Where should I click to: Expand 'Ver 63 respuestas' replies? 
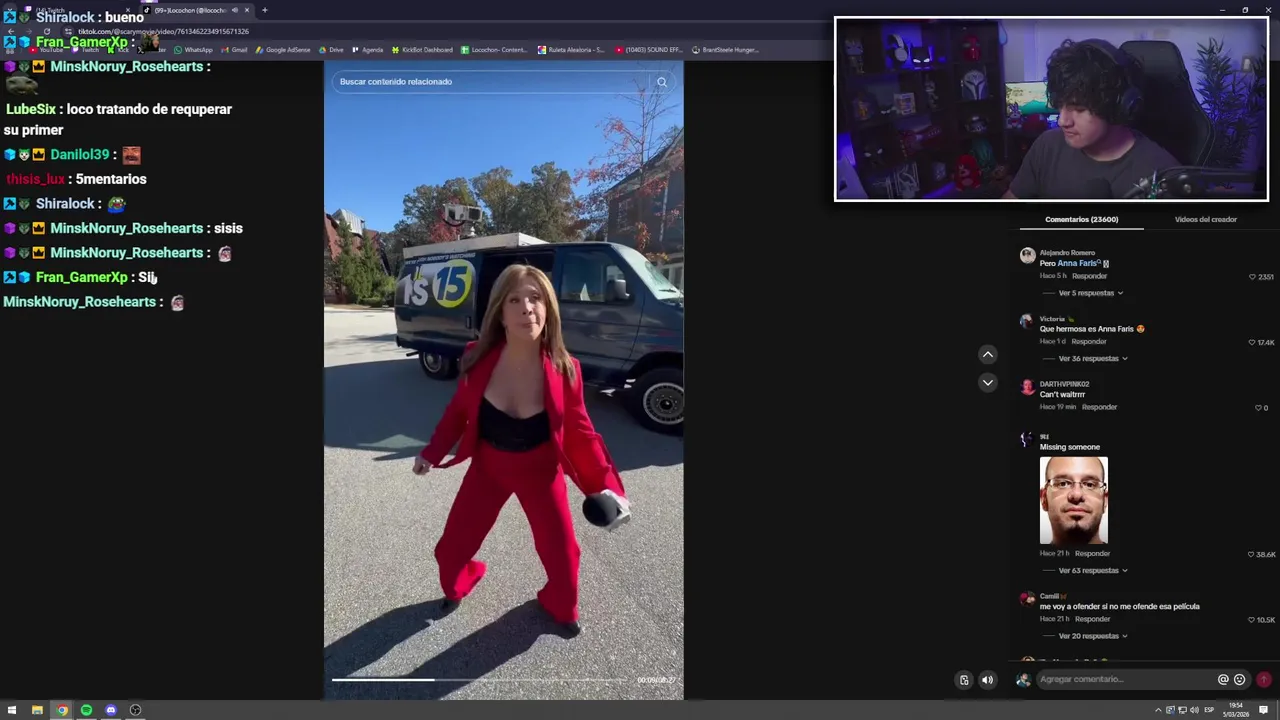click(1092, 570)
